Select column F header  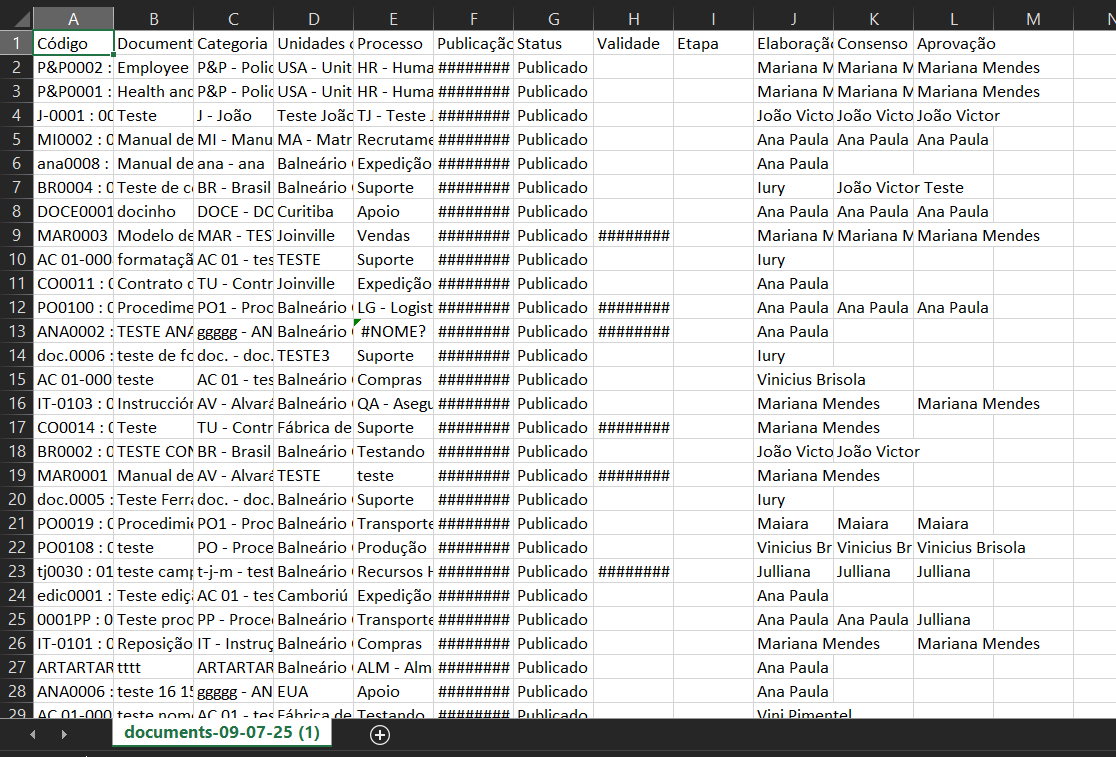coord(473,19)
